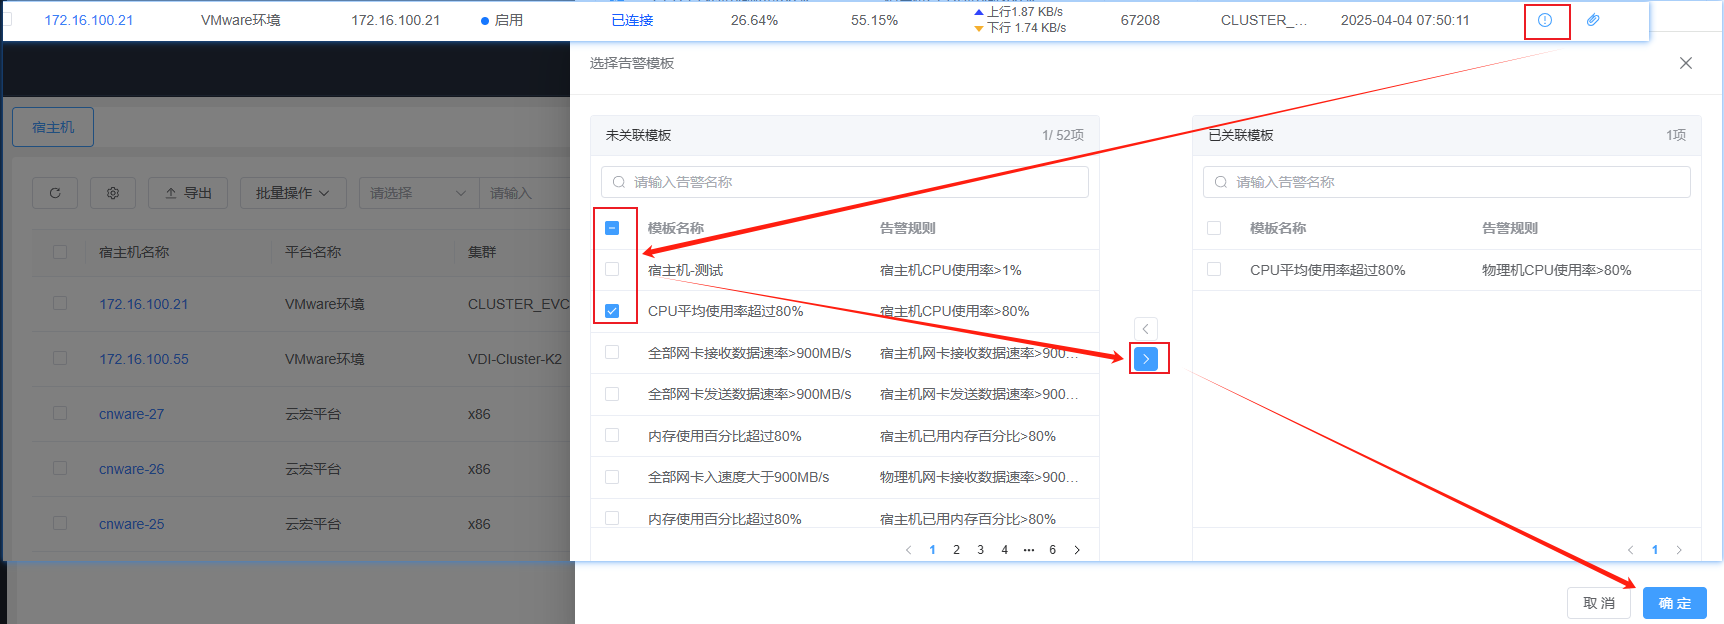This screenshot has height=624, width=1724.
Task: Open host cnware-26 link
Action: 132,469
